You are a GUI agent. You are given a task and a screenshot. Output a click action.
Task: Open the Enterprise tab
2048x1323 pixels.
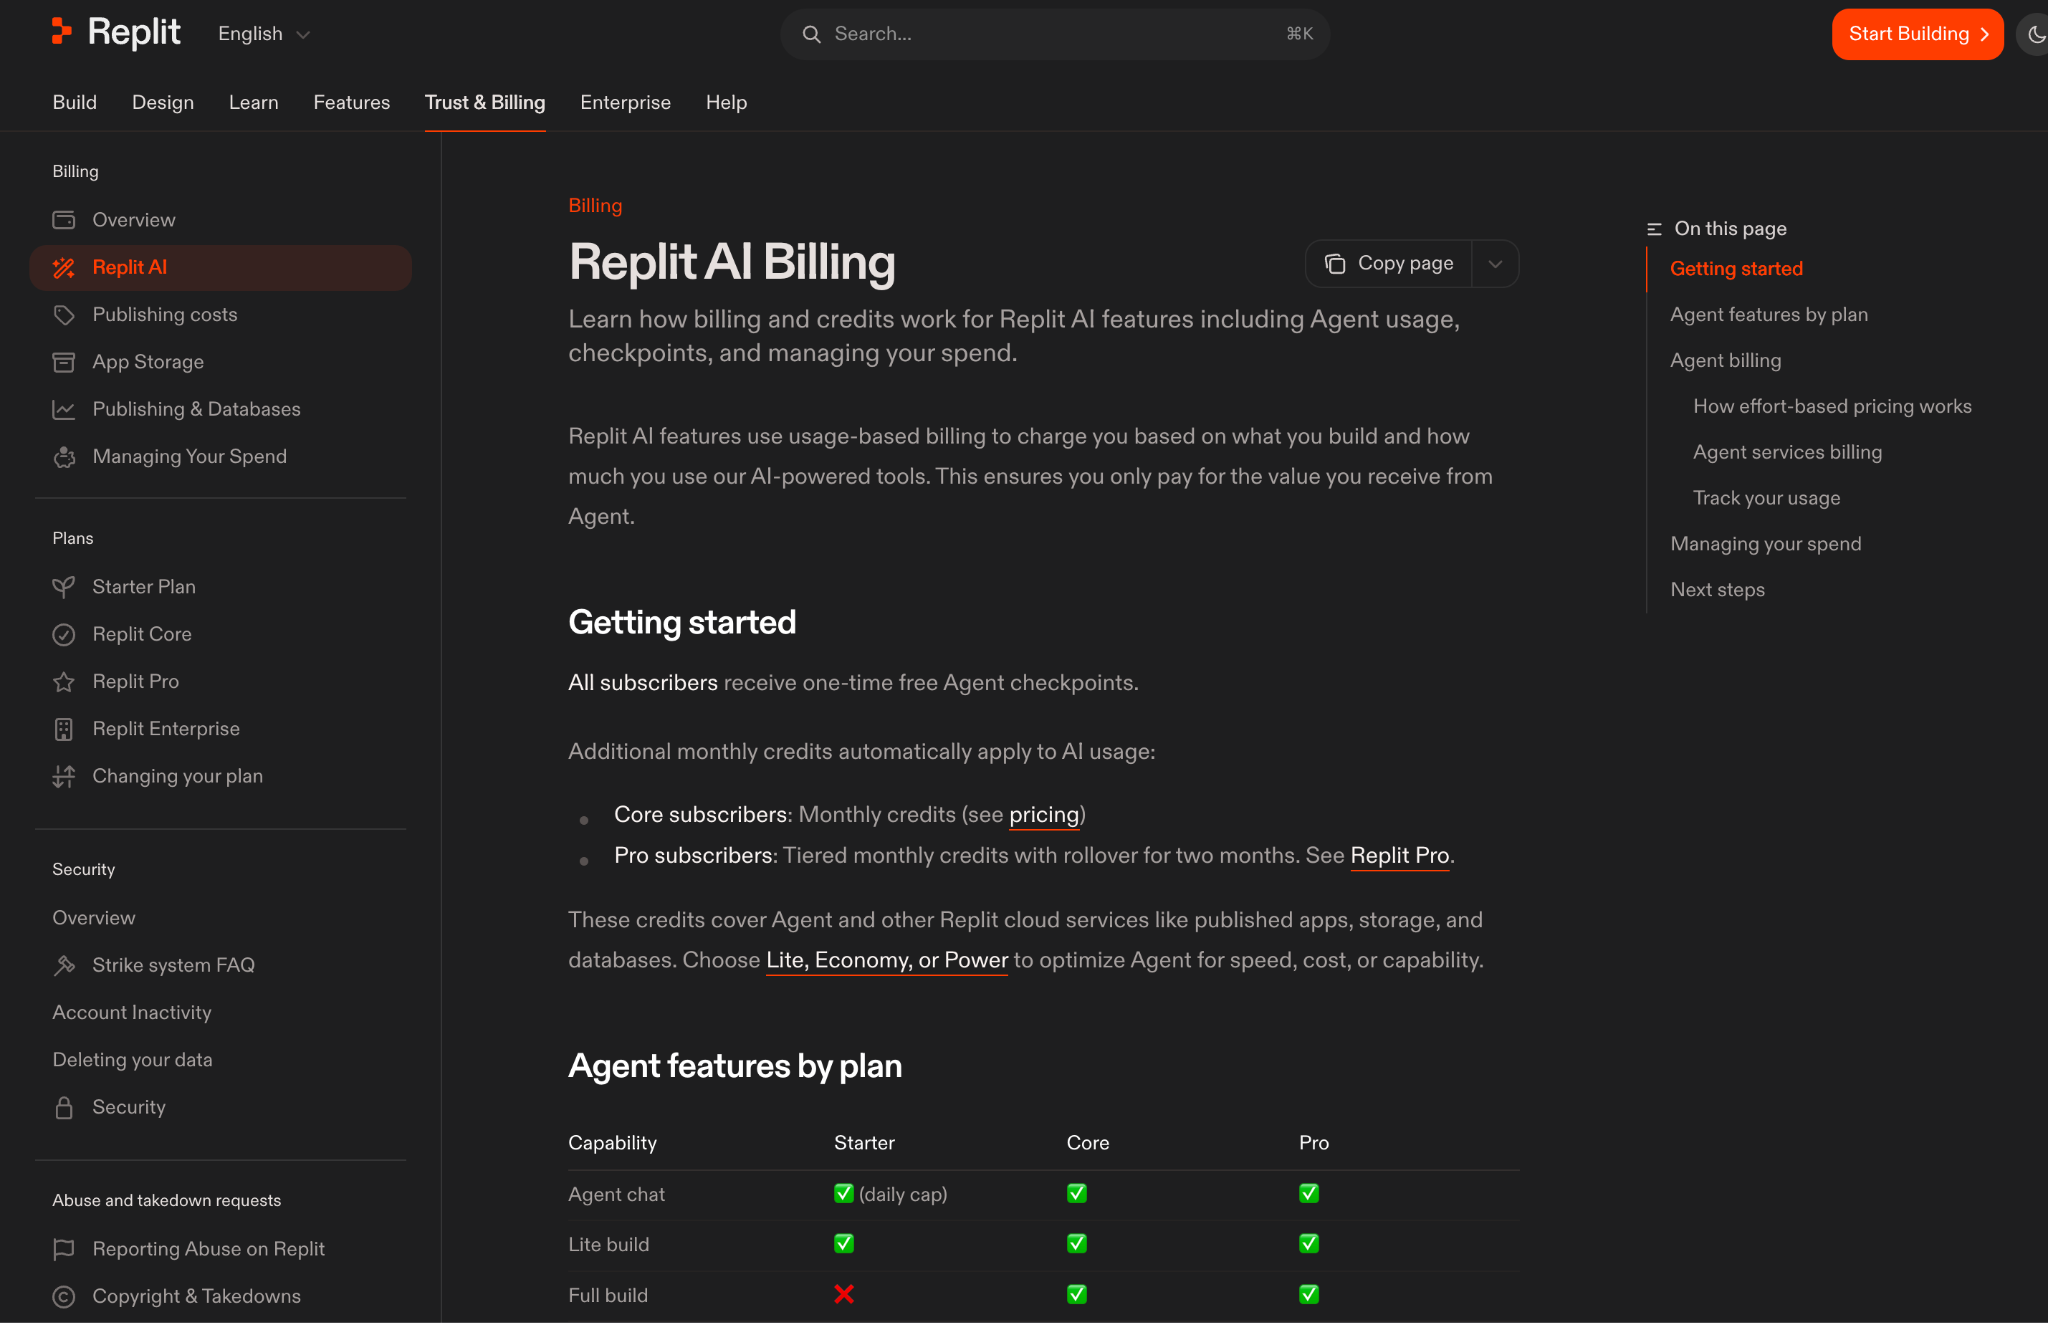pyautogui.click(x=626, y=102)
